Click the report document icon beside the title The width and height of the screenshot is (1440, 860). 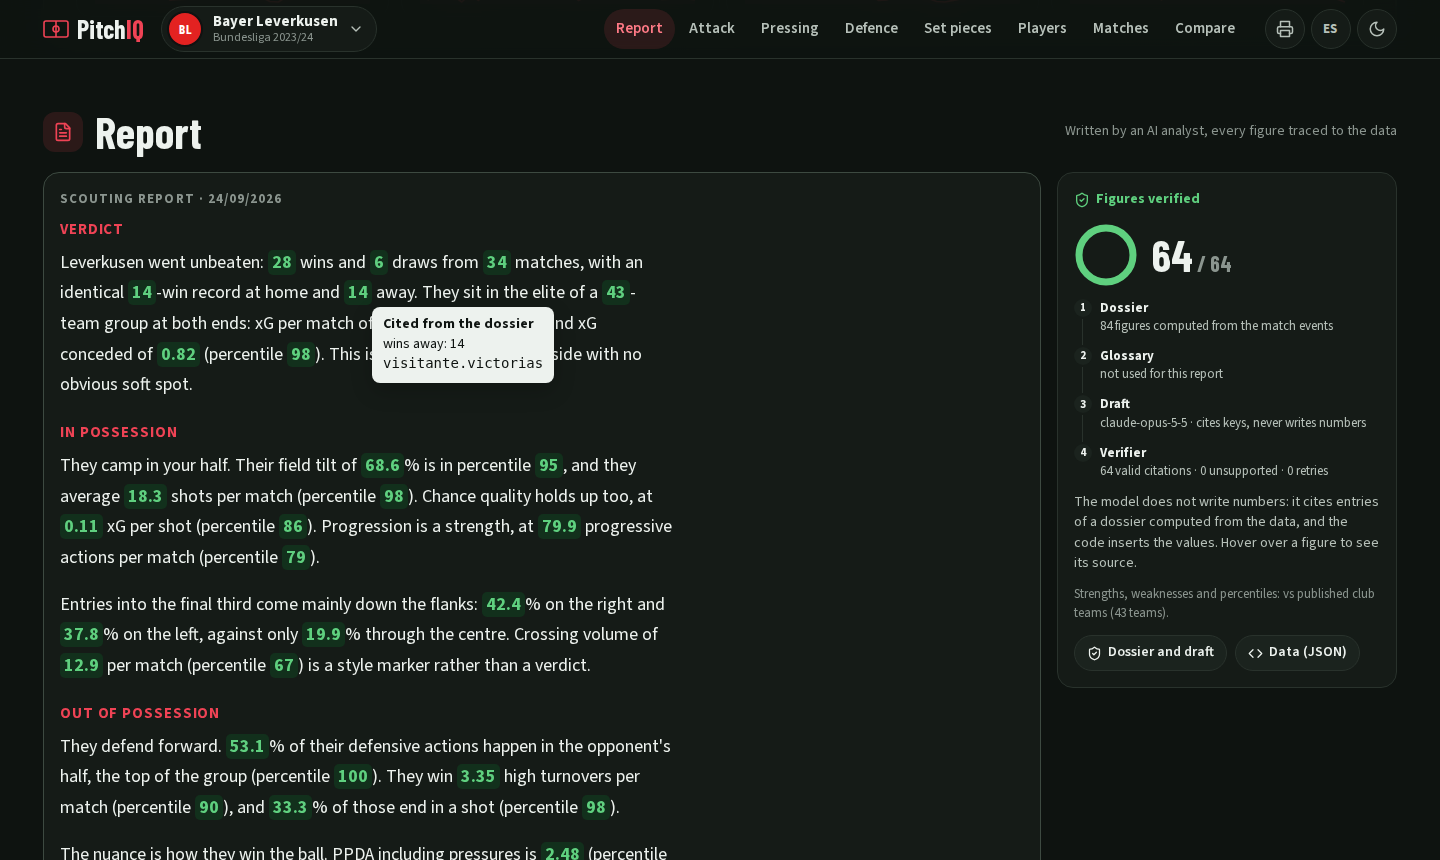pos(63,132)
